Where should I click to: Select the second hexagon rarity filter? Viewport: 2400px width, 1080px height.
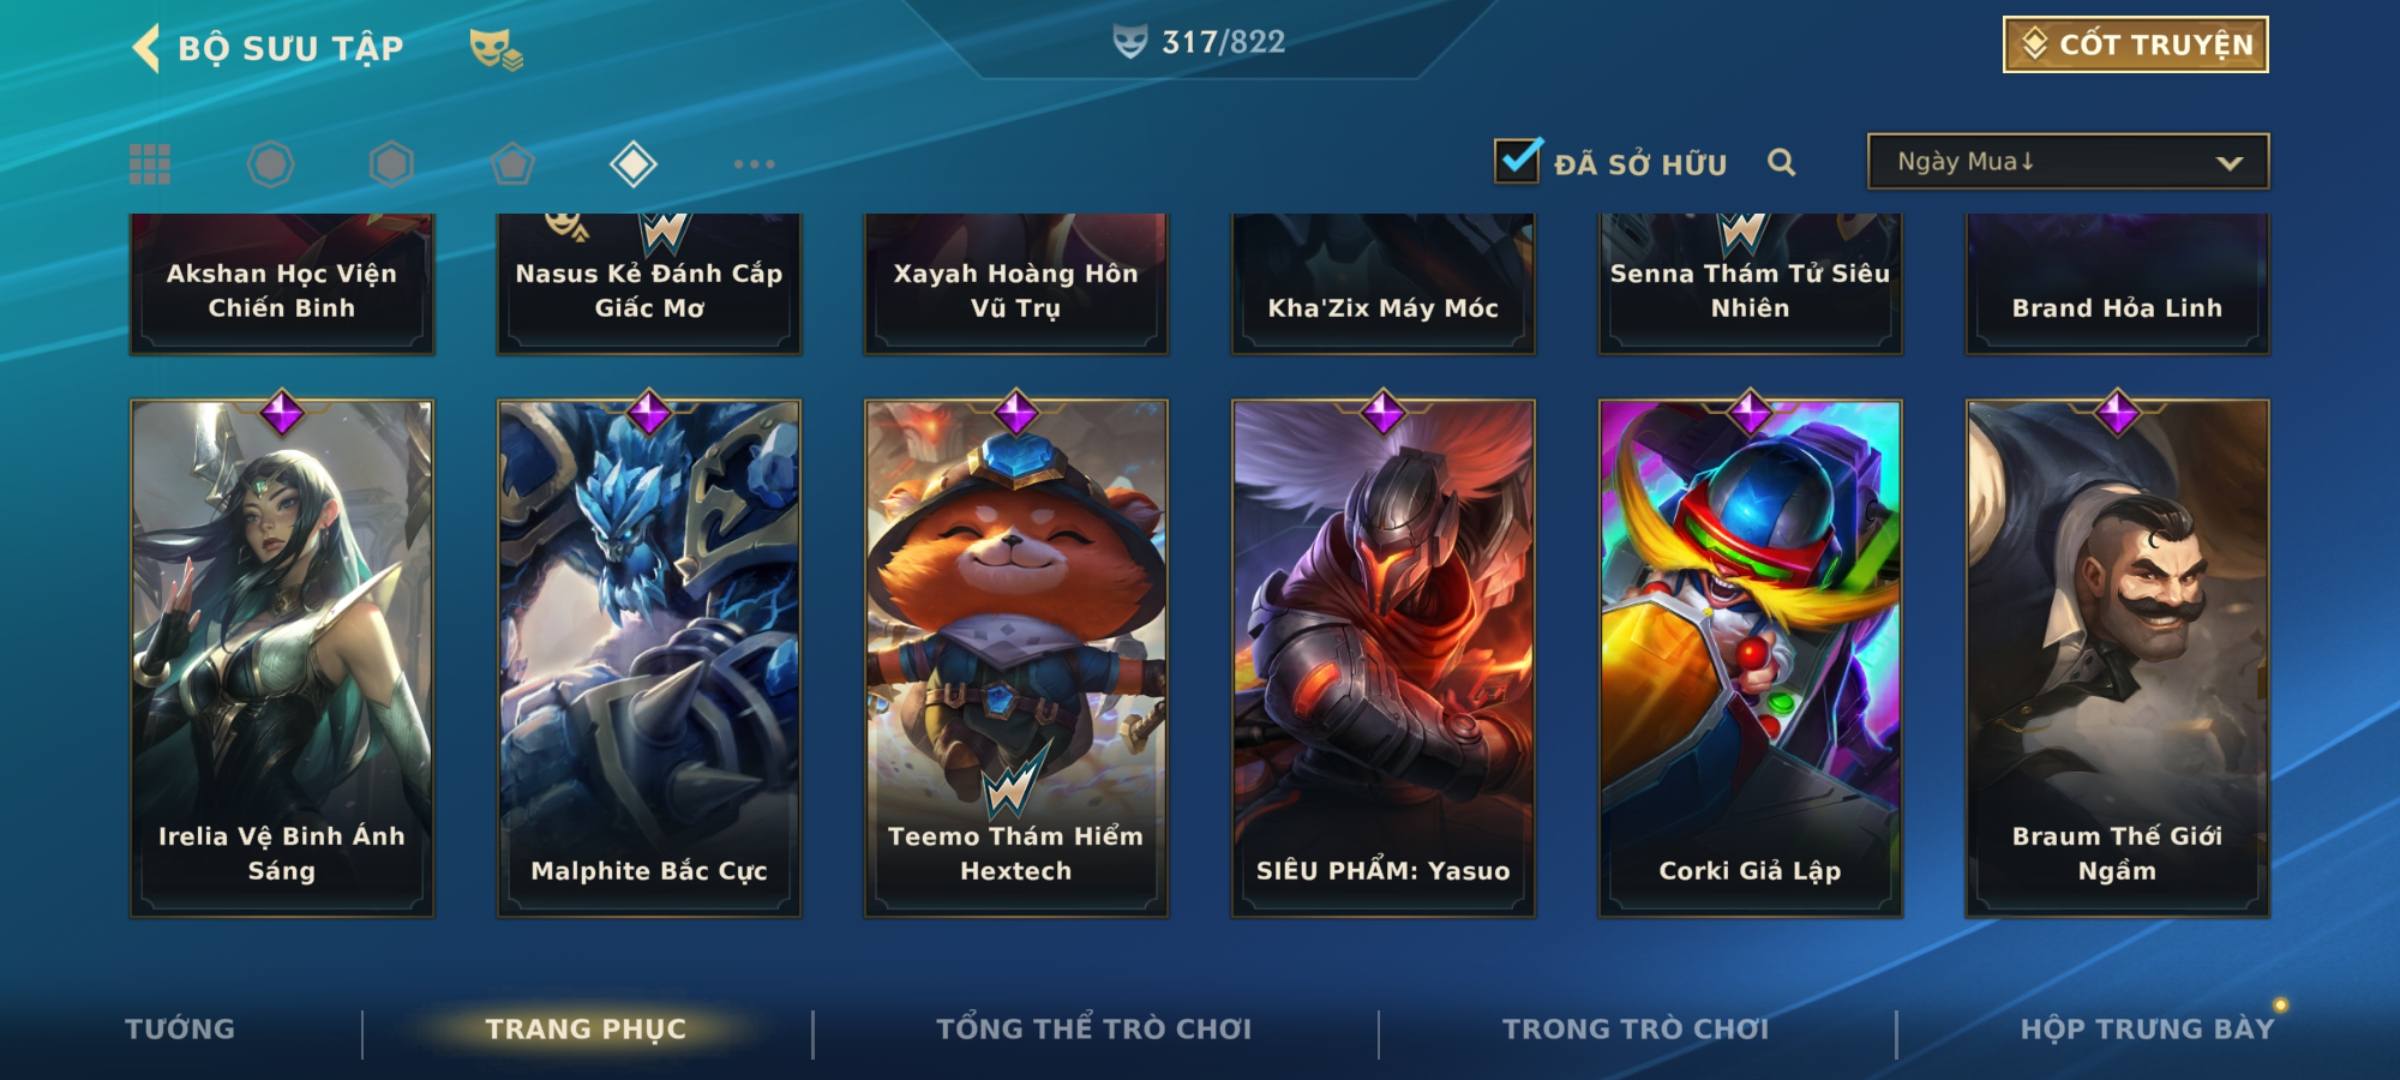[391, 164]
